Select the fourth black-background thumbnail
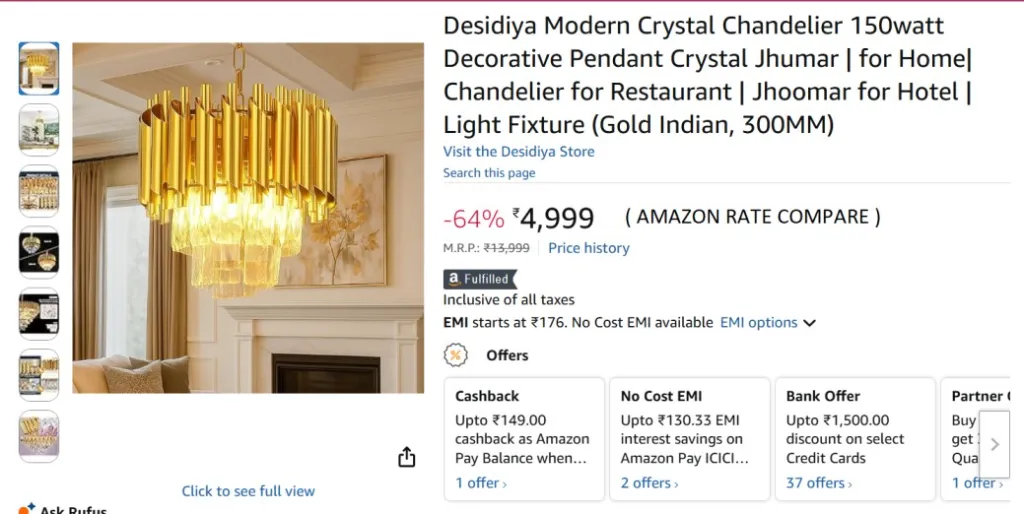 coord(39,252)
